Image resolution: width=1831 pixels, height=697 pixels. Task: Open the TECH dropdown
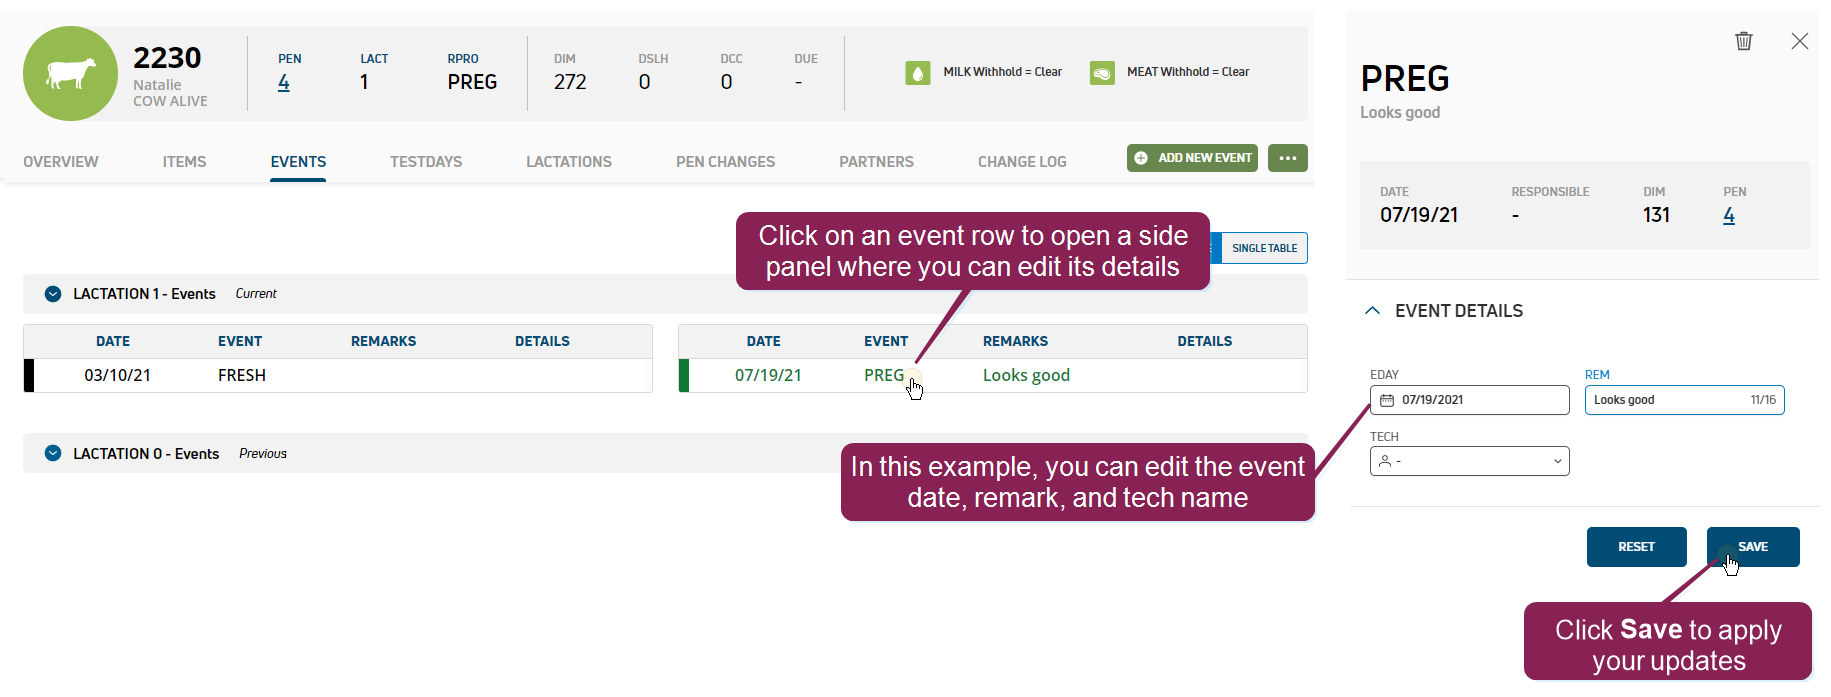(1469, 461)
